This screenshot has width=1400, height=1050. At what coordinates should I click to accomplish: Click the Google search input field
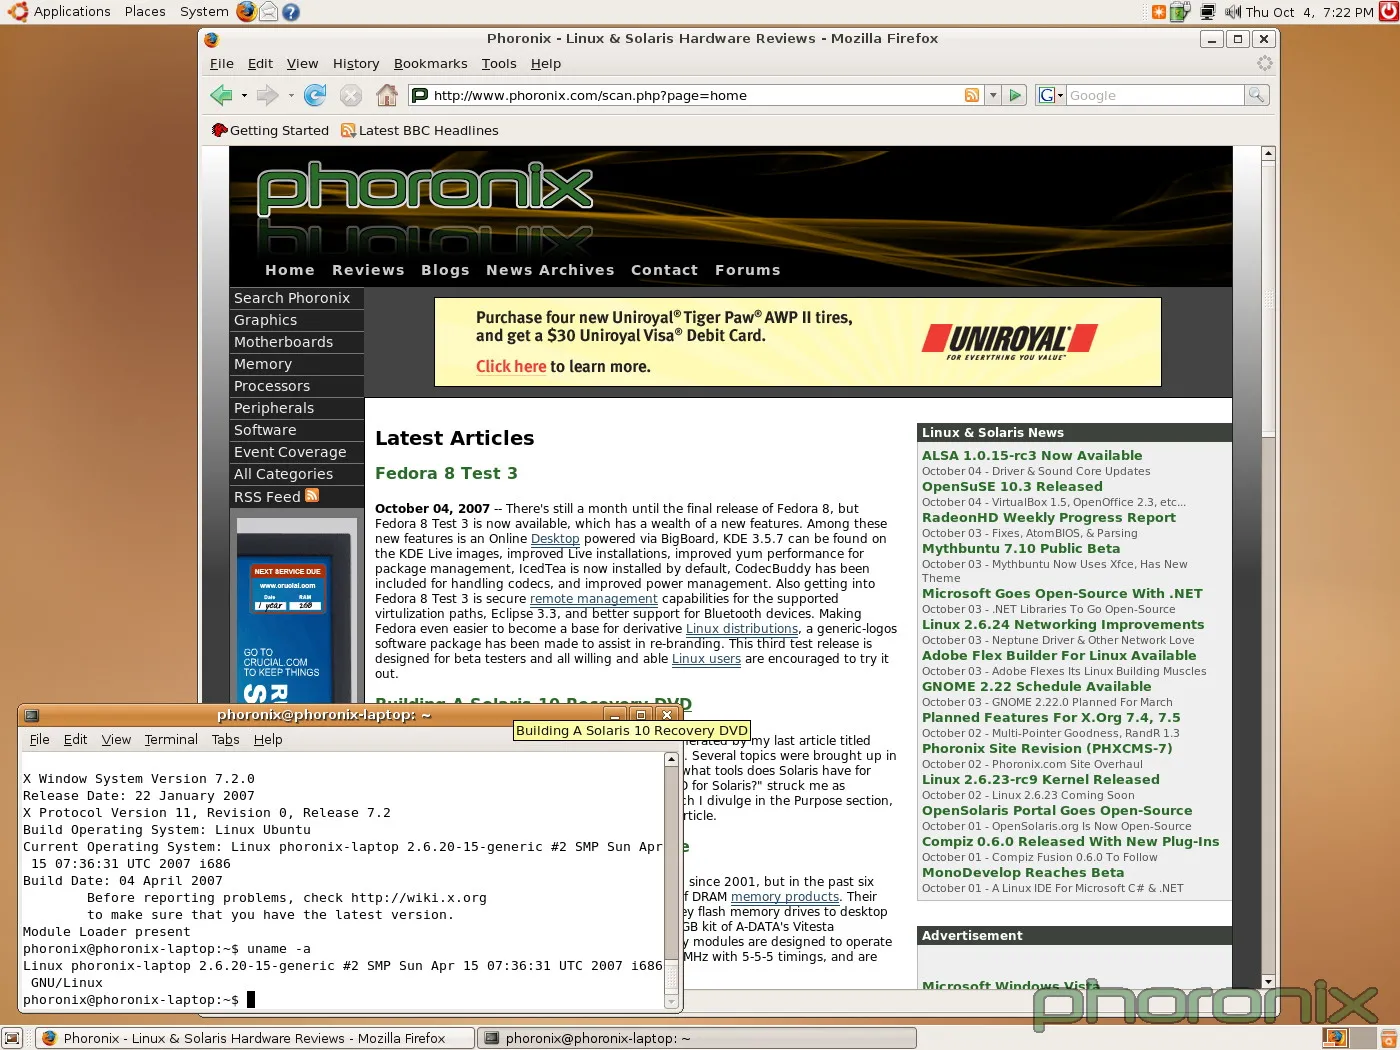tap(1154, 95)
